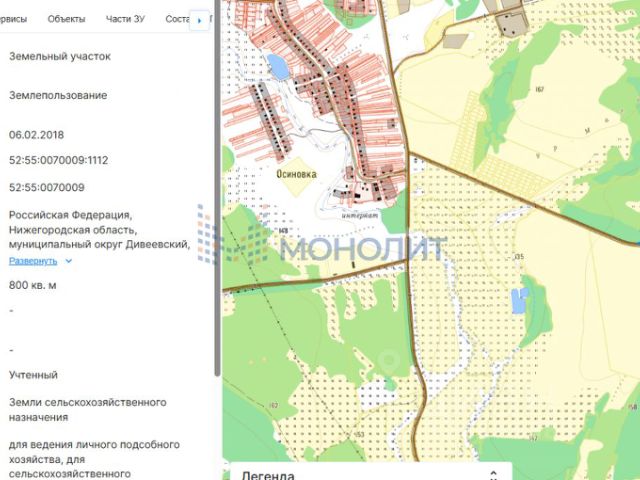This screenshot has width=640, height=480.
Task: Select cadastral number 52:55:0070009:1112
Action: click(58, 160)
